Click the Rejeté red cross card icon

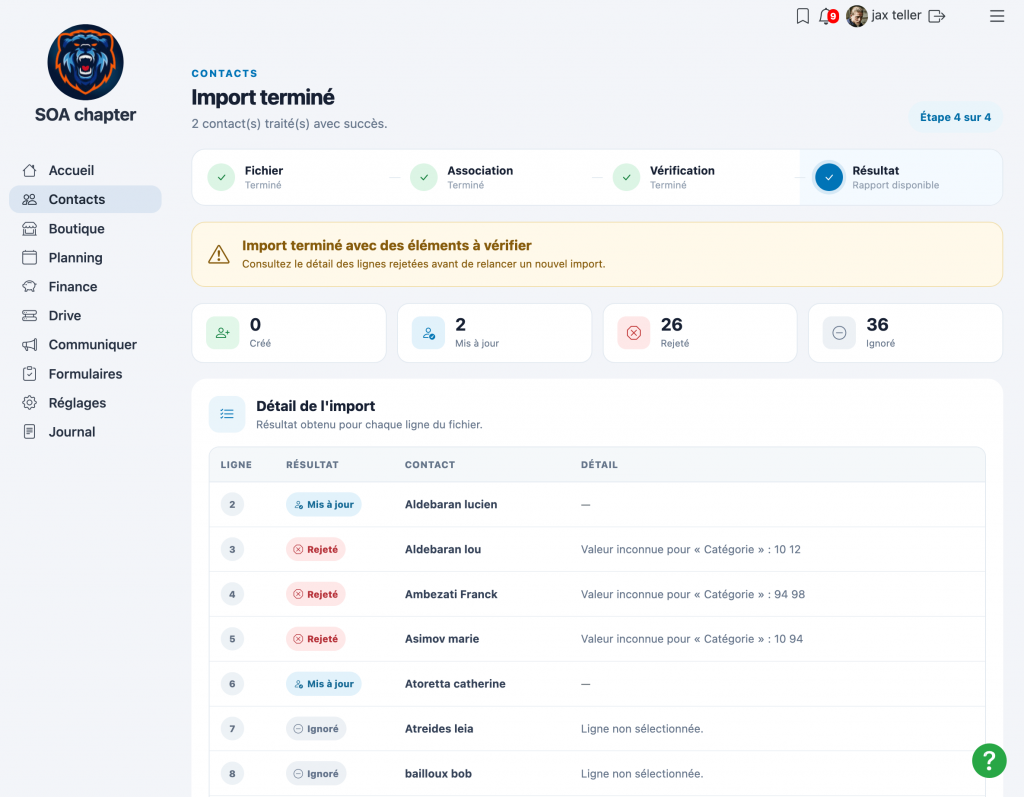(x=633, y=333)
